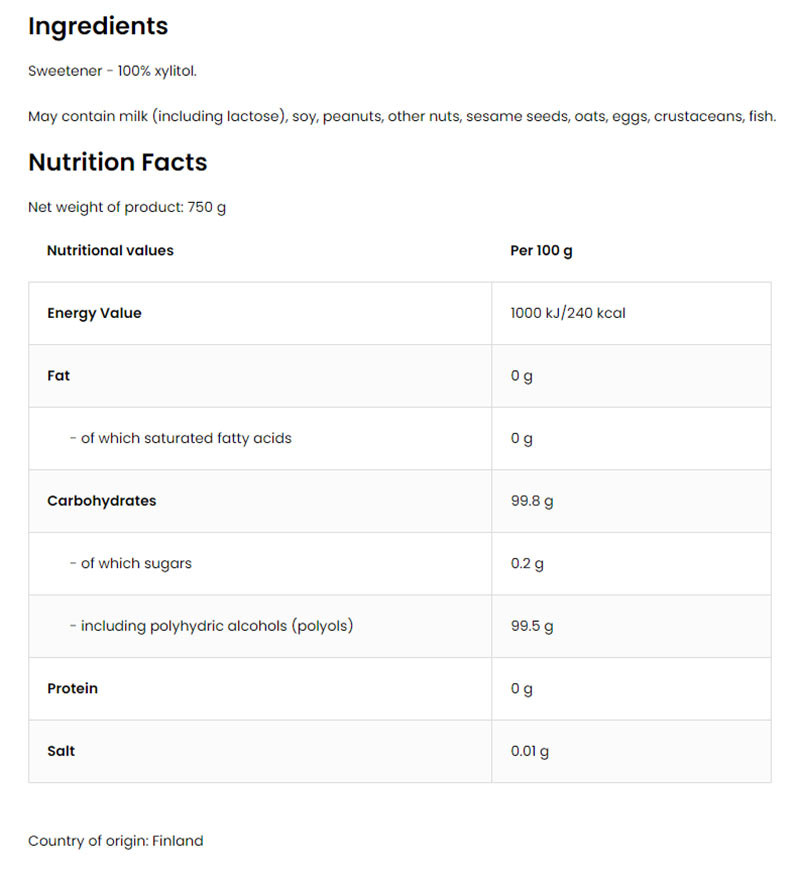Click the 99.8 g carbohydrates value
The height and width of the screenshot is (876, 800).
[531, 501]
